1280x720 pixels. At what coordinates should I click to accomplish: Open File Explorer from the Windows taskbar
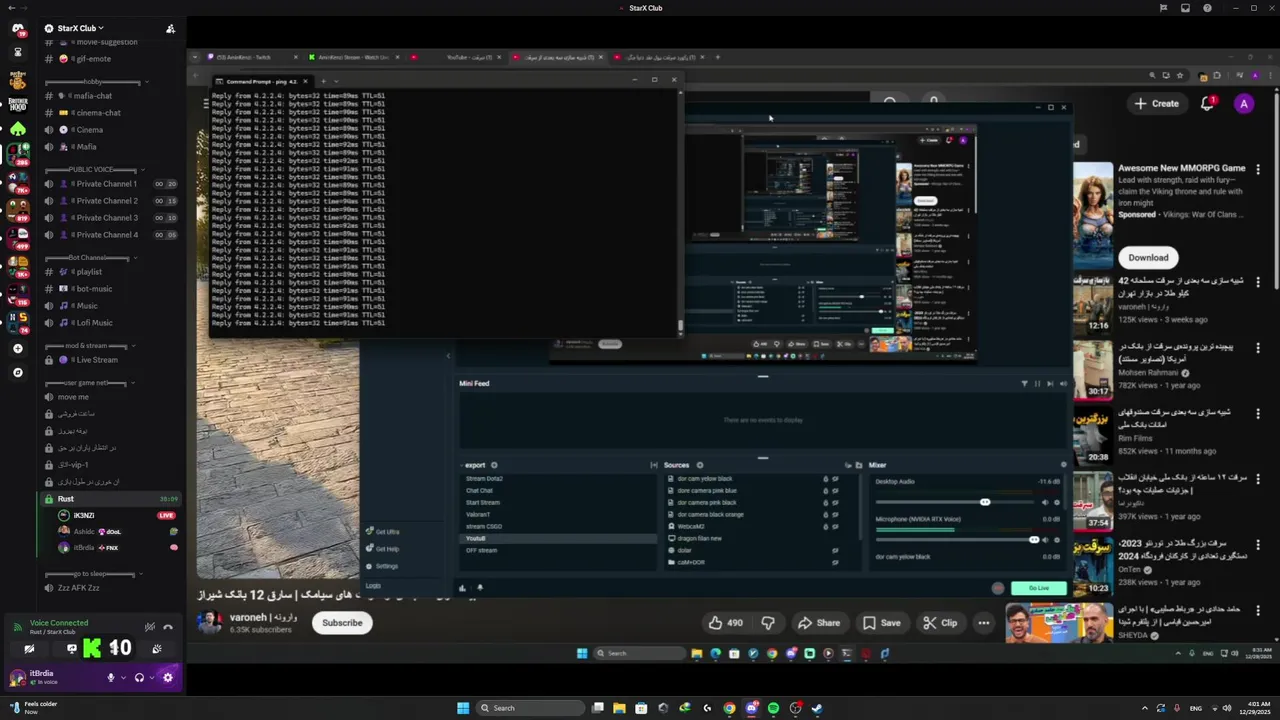619,708
